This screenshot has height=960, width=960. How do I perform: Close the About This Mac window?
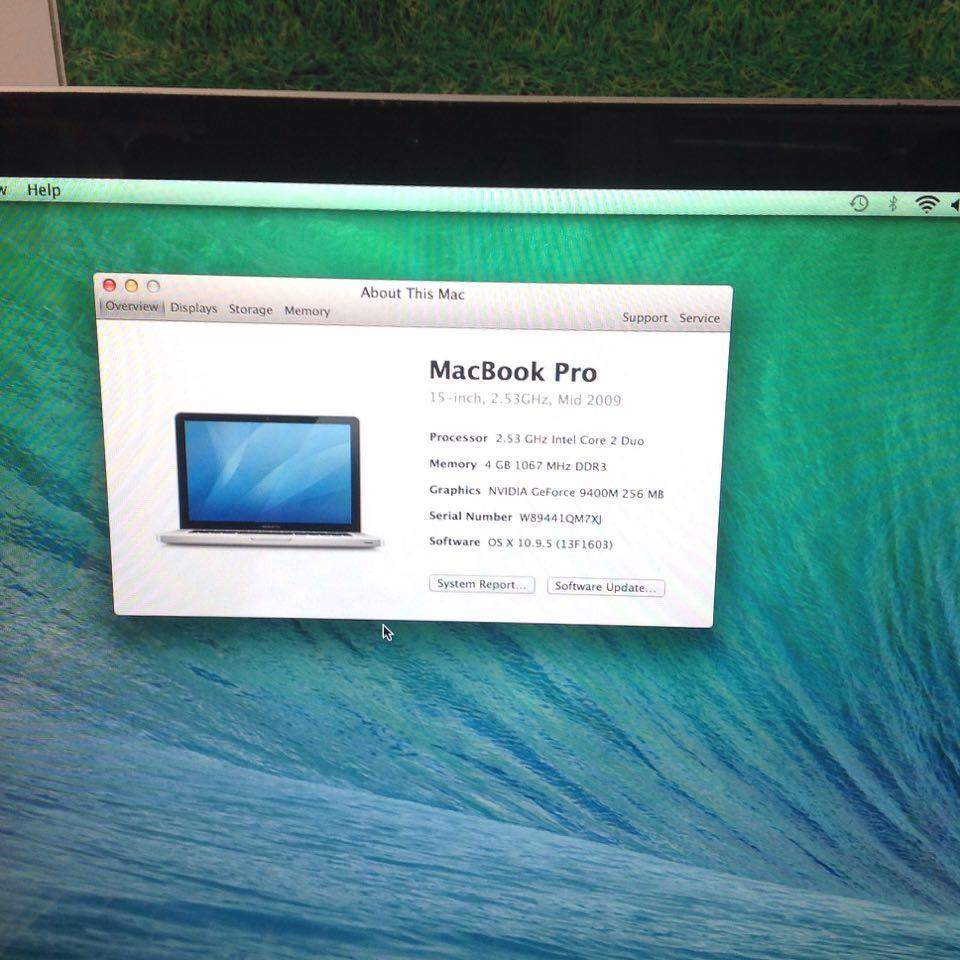tap(110, 285)
